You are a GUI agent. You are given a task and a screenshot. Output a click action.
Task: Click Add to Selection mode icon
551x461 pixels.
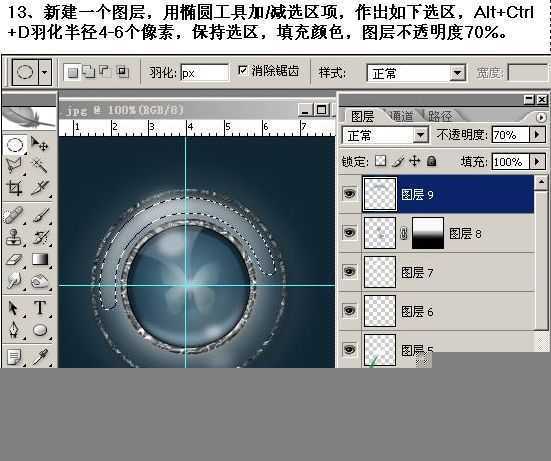point(89,72)
